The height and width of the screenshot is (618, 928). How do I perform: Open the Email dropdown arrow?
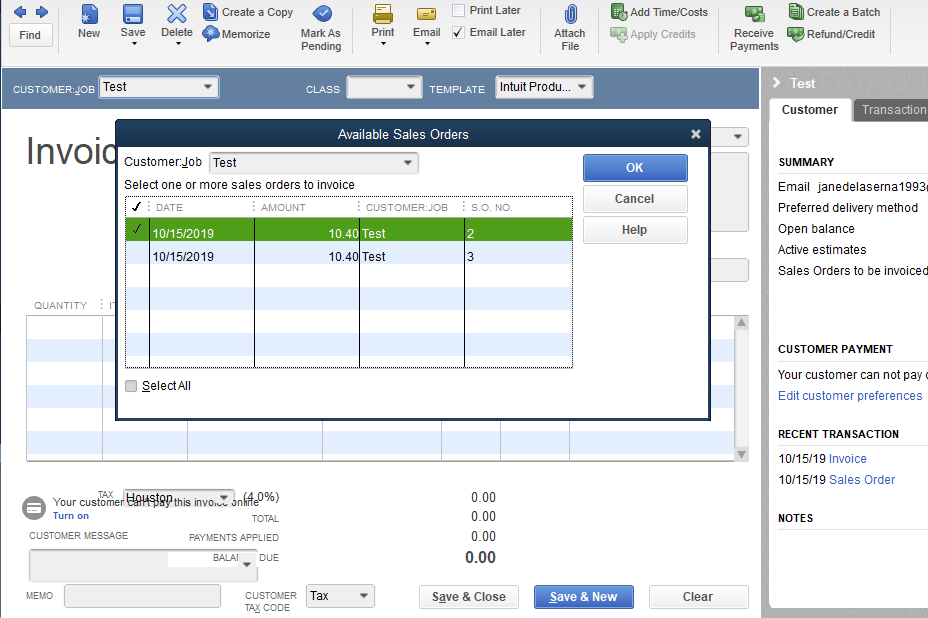click(427, 44)
